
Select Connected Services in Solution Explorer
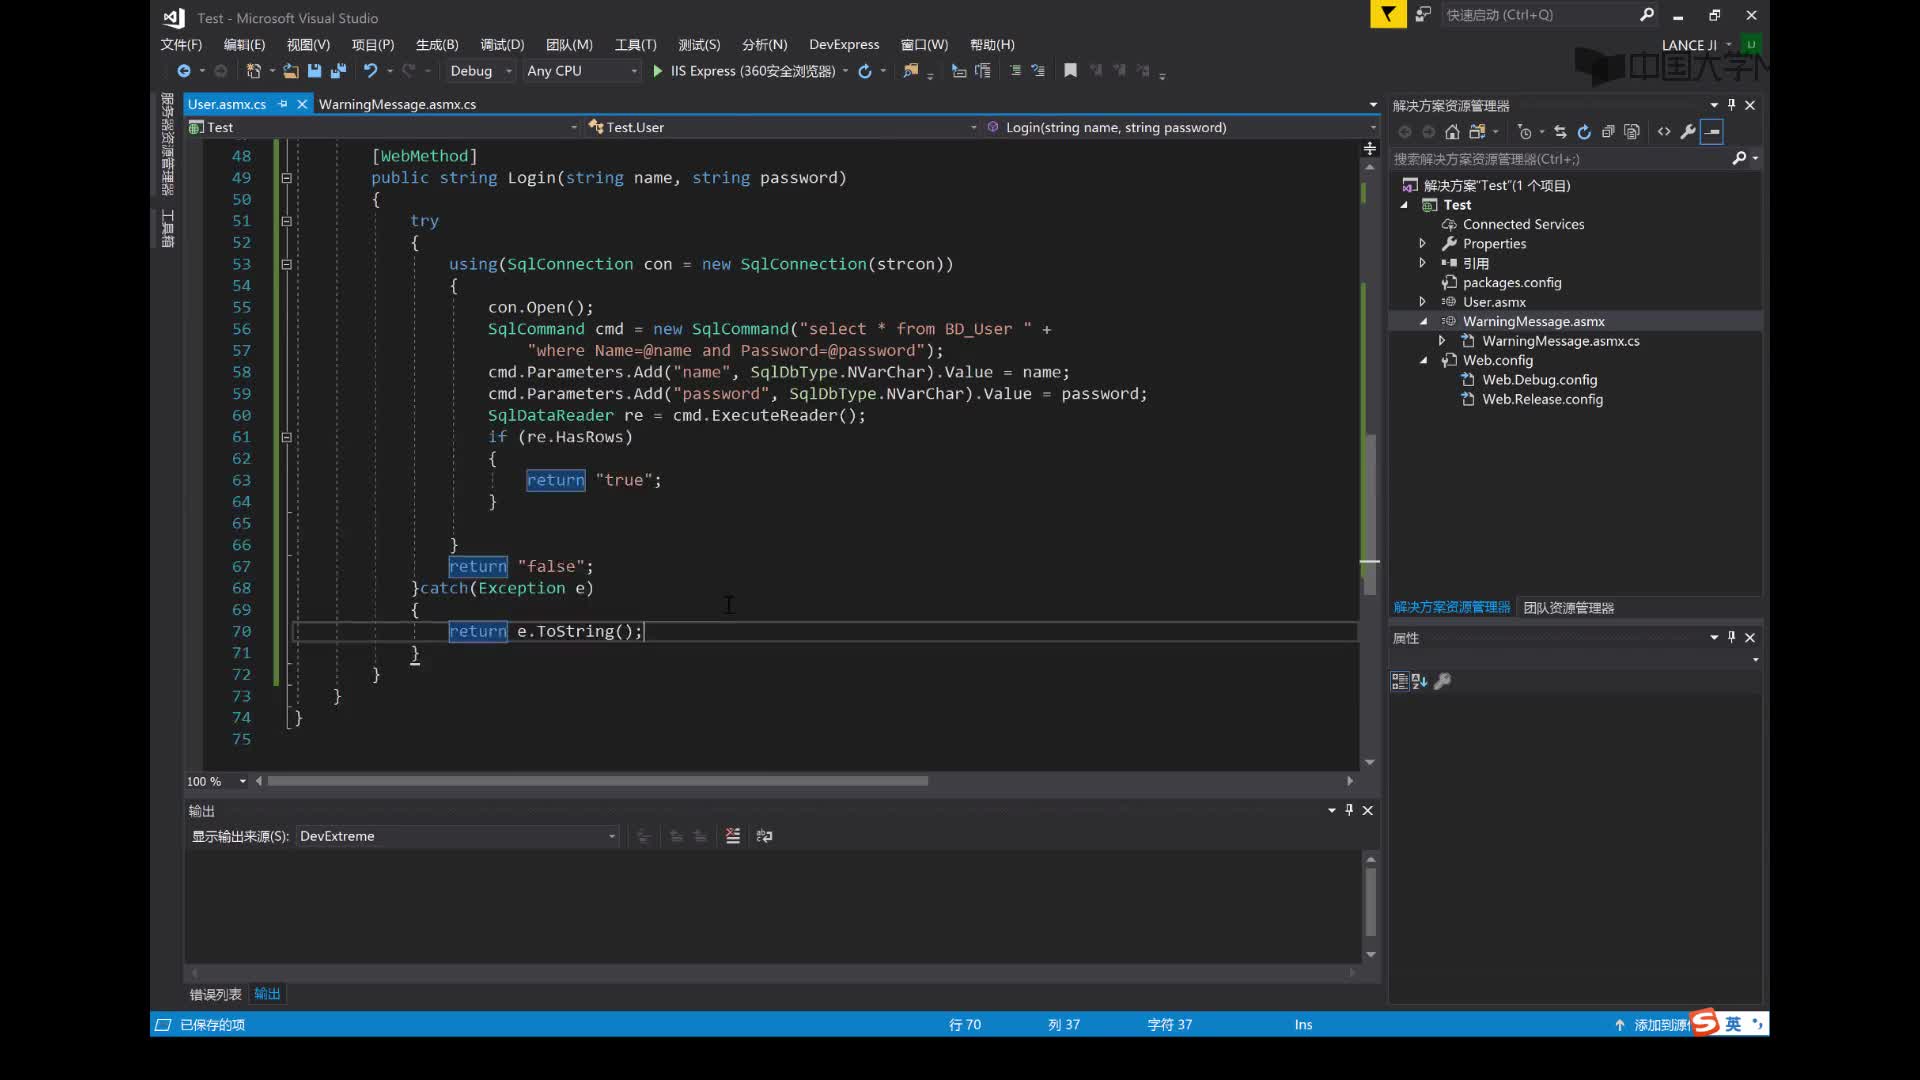[x=1523, y=224]
